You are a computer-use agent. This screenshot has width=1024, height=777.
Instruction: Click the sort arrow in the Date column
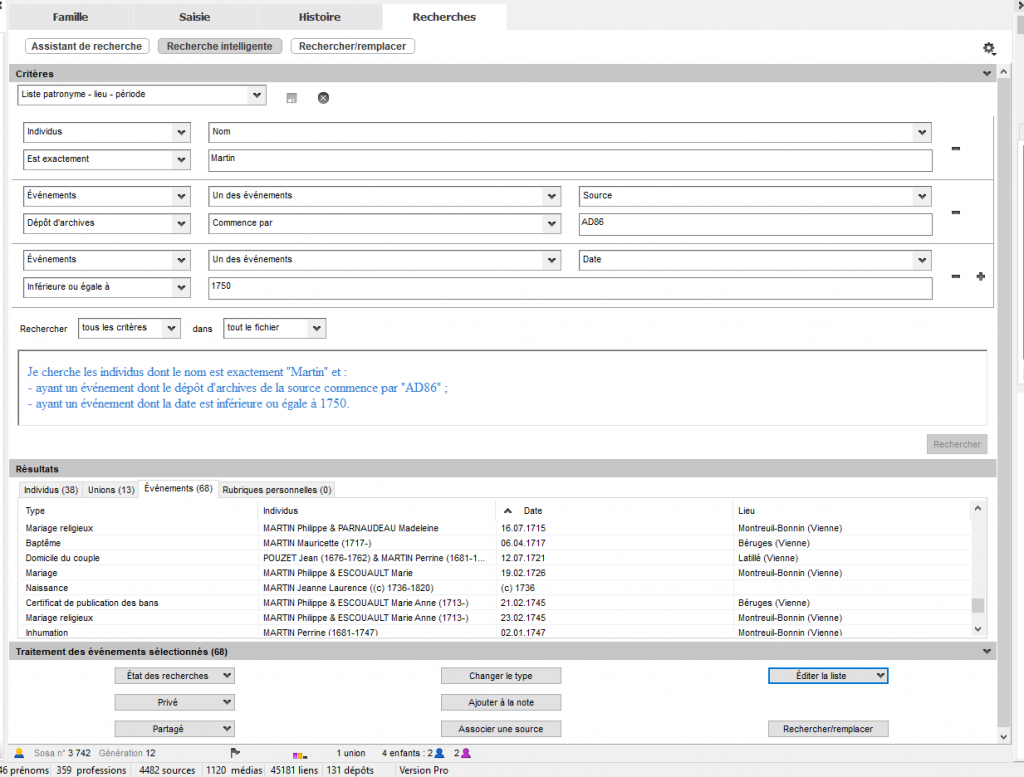click(507, 511)
